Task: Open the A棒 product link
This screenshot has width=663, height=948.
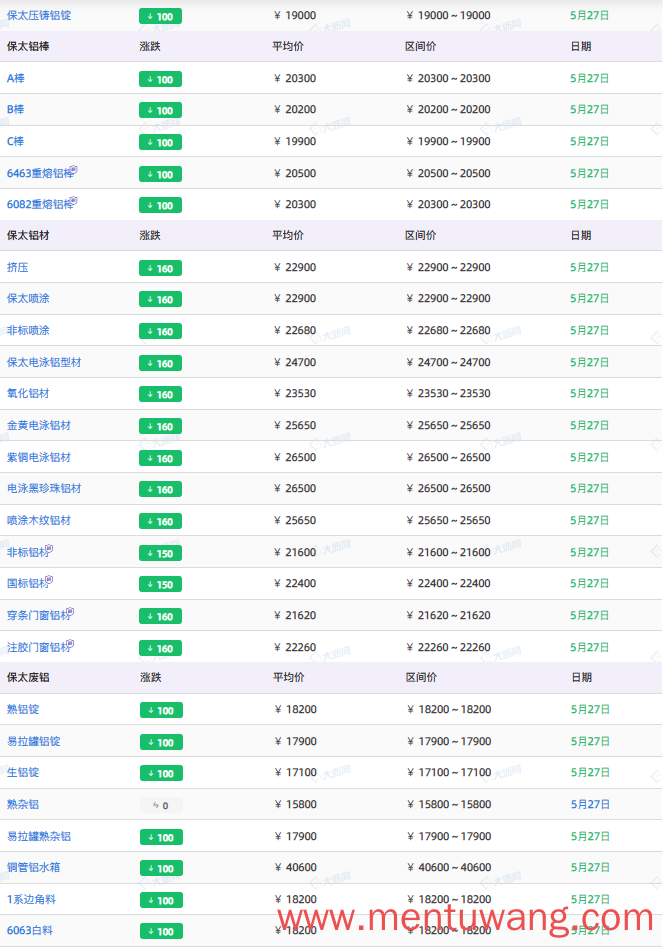Action: 16,78
